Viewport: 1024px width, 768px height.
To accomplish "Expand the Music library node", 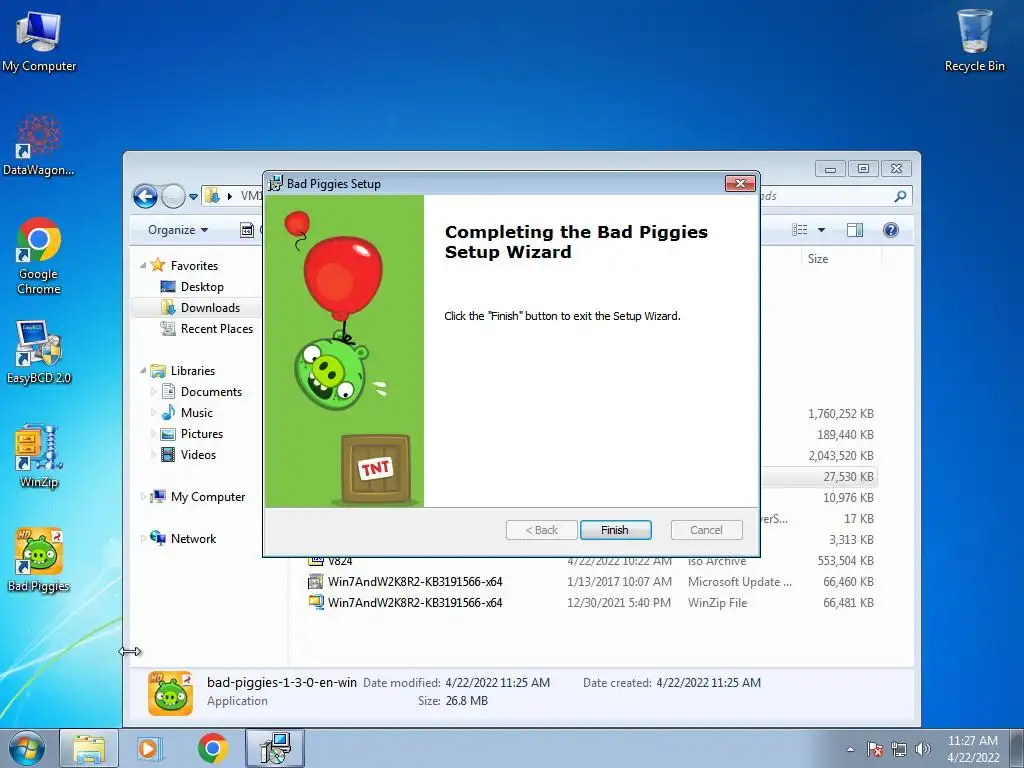I will 153,413.
